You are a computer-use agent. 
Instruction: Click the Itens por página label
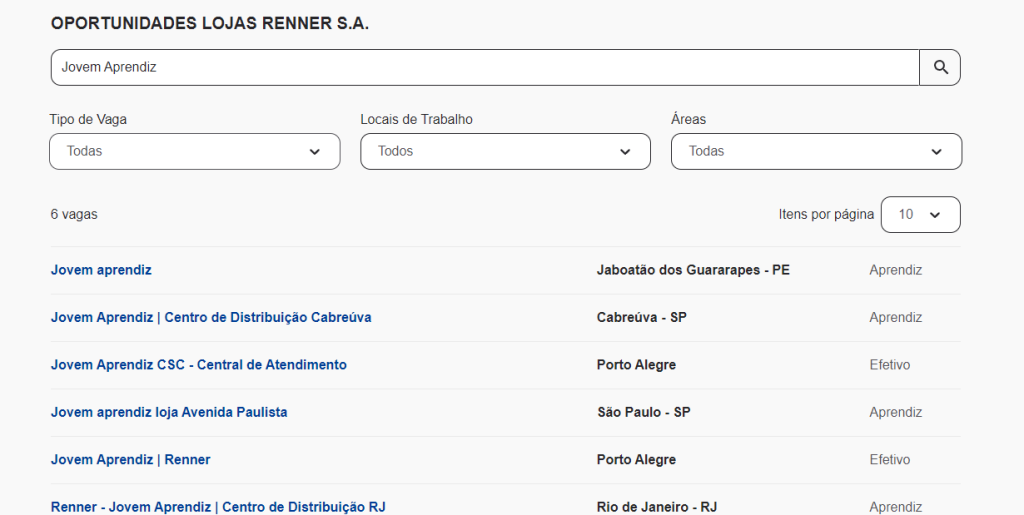pos(826,214)
